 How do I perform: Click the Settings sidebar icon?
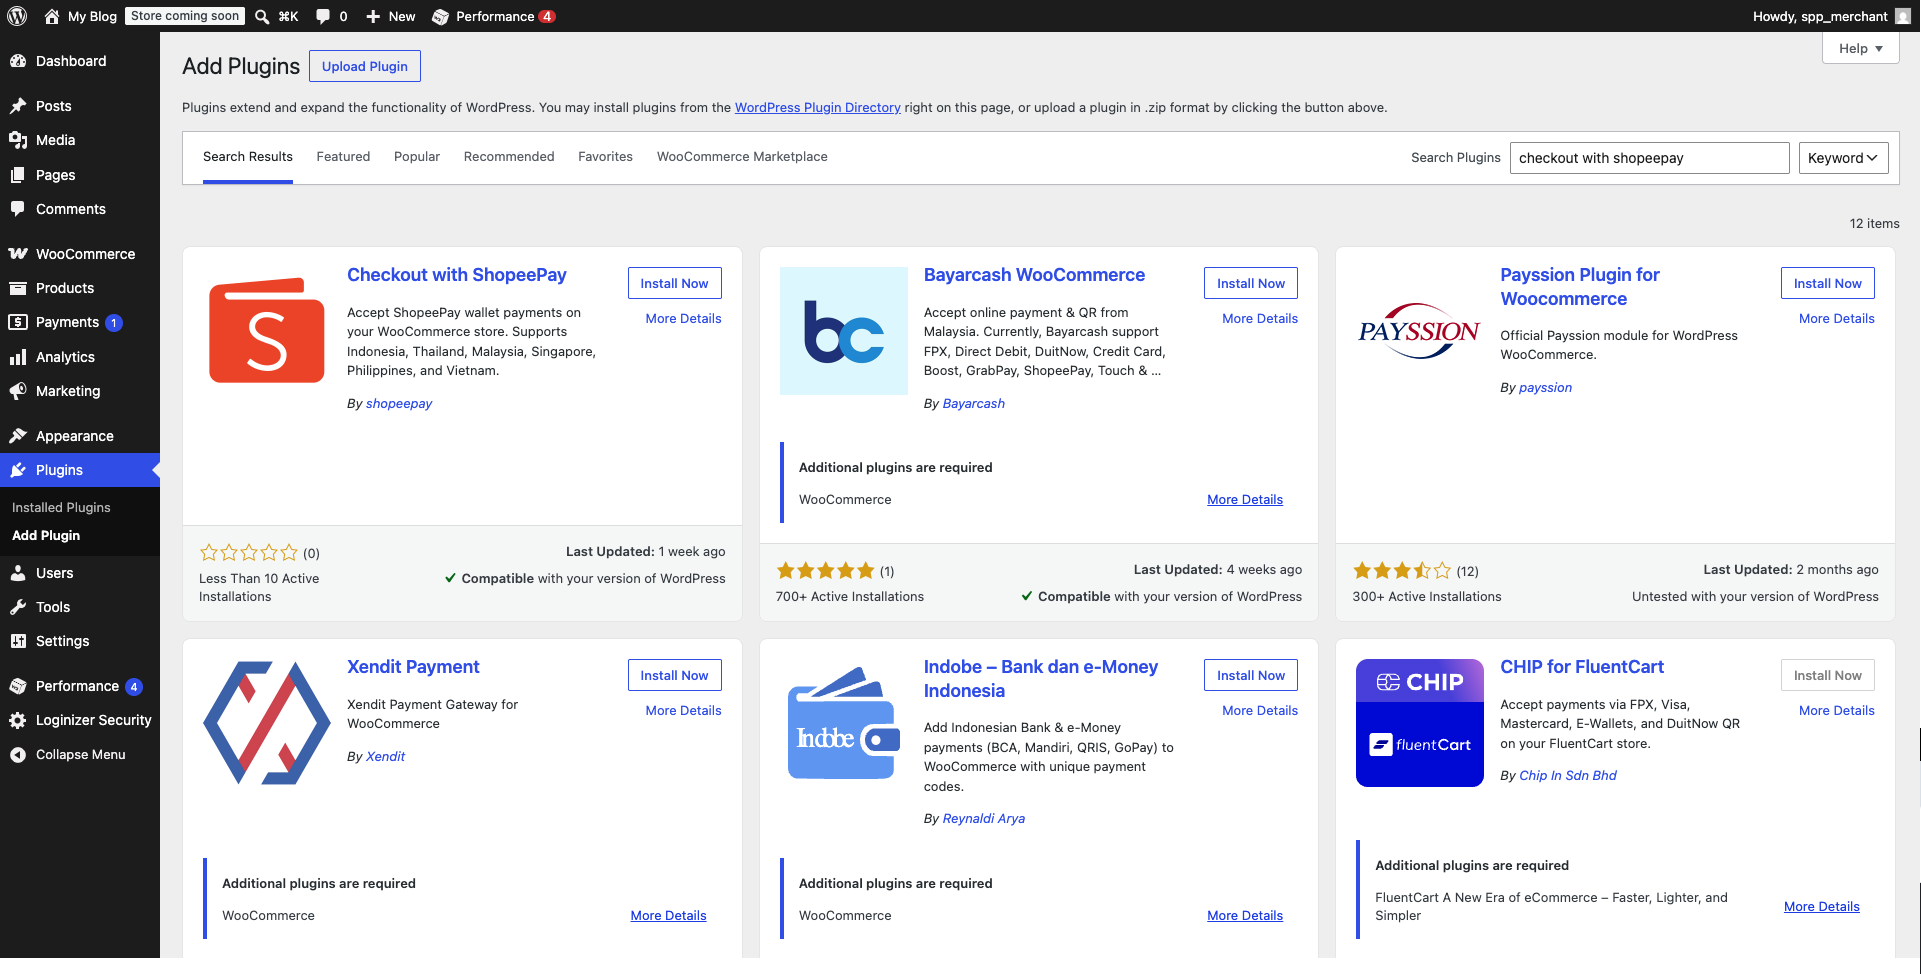coord(18,641)
